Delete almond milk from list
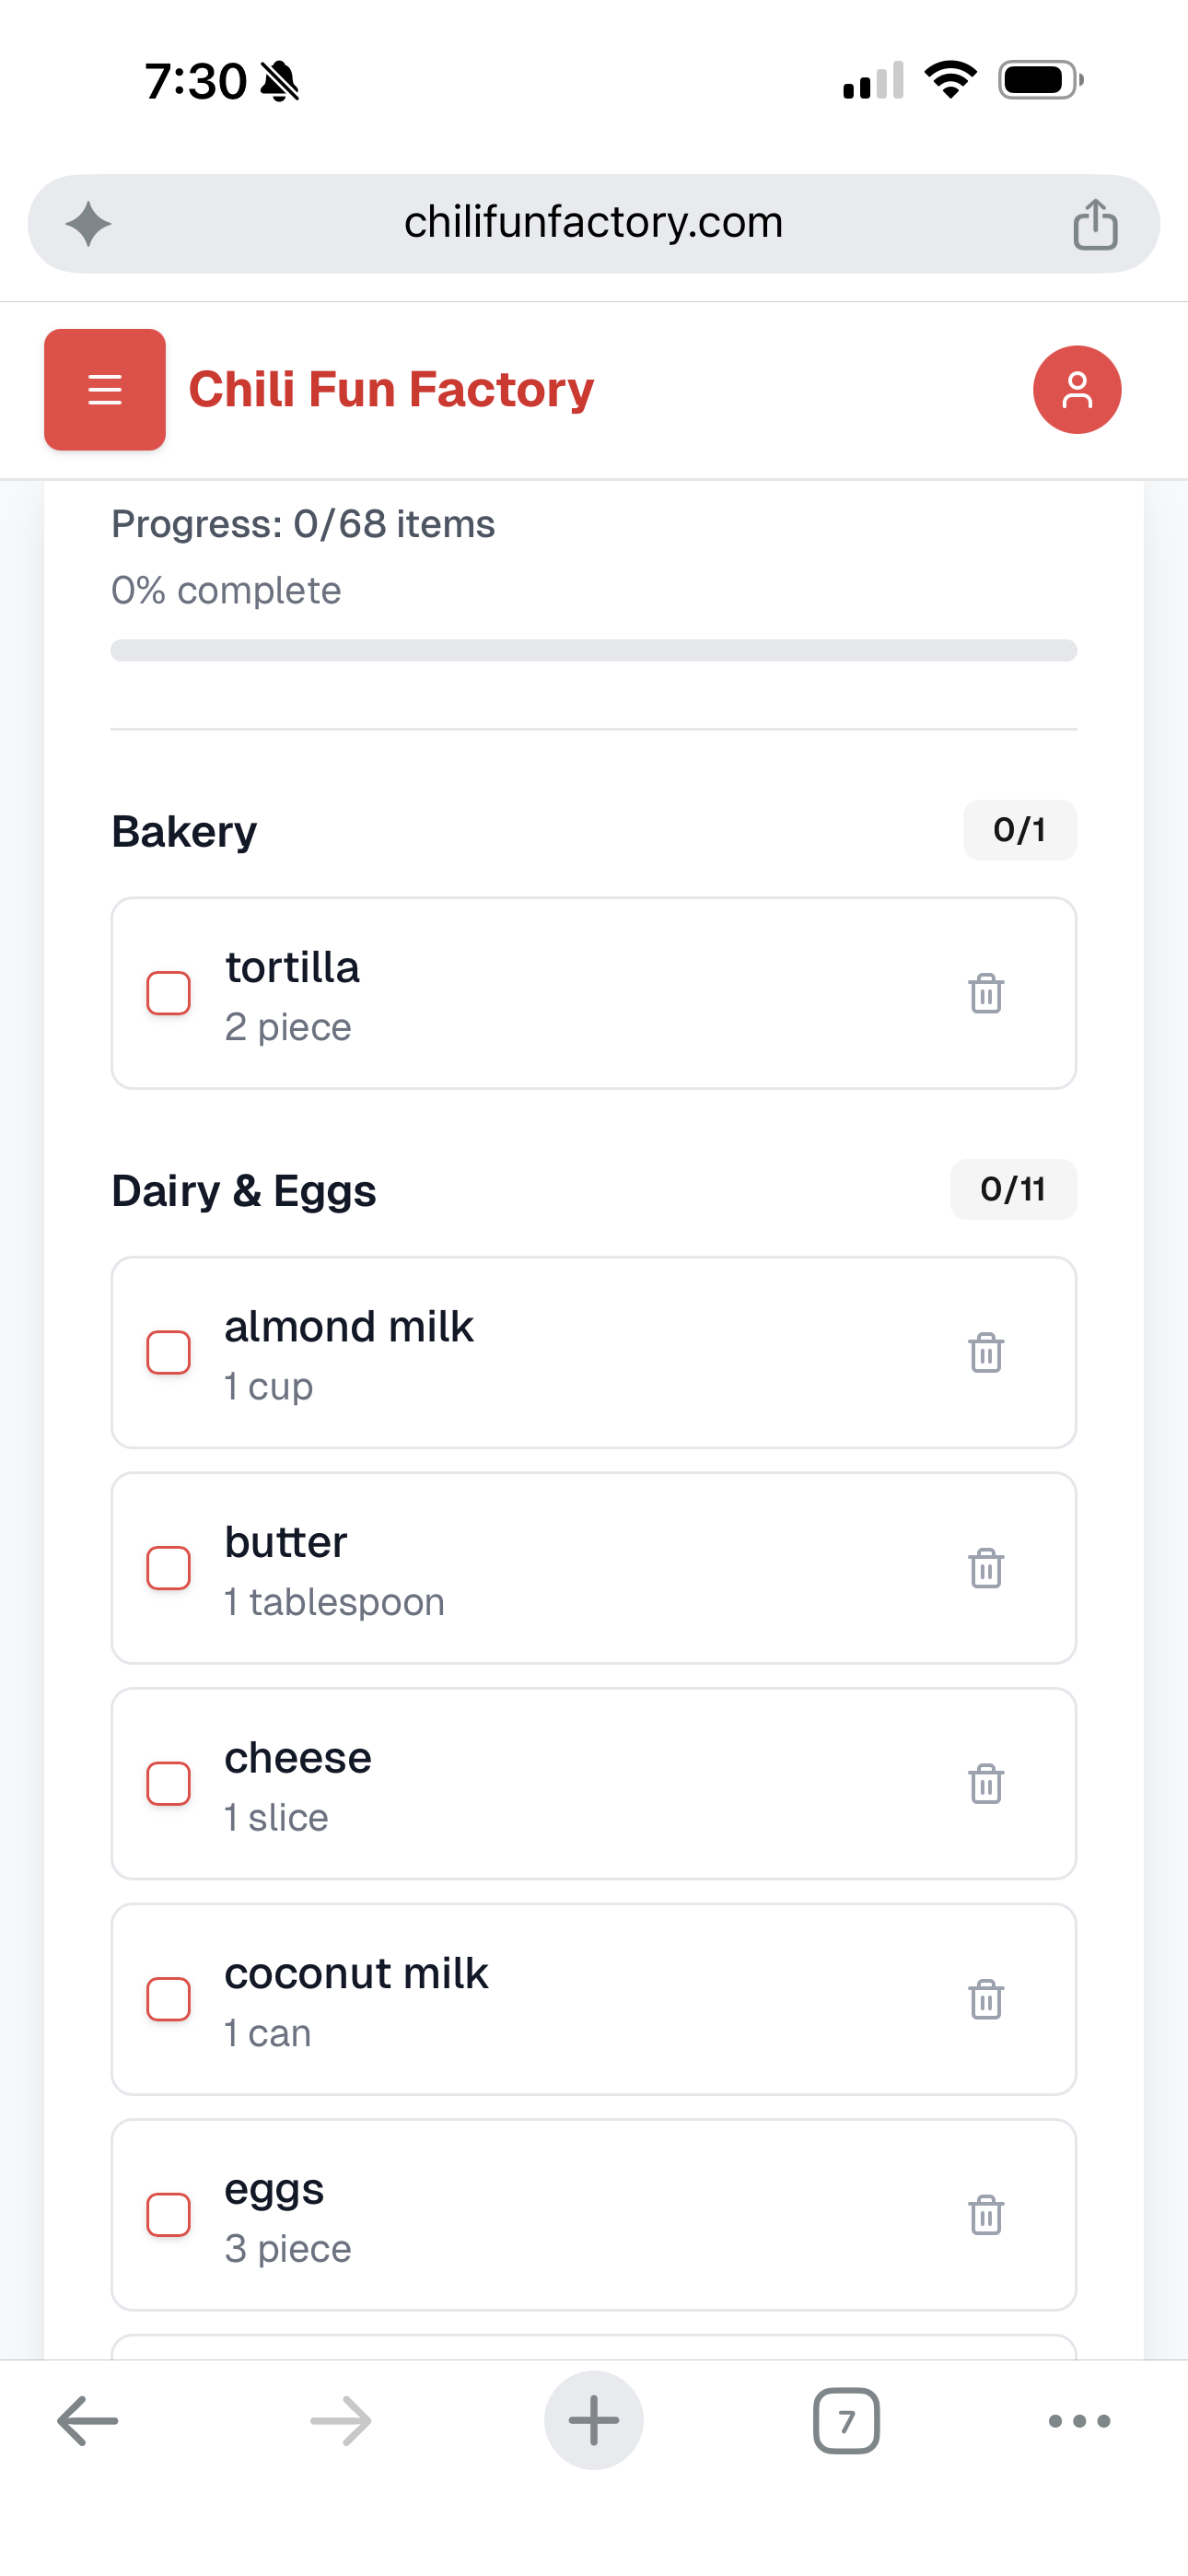This screenshot has height=2576, width=1188. 985,1352
